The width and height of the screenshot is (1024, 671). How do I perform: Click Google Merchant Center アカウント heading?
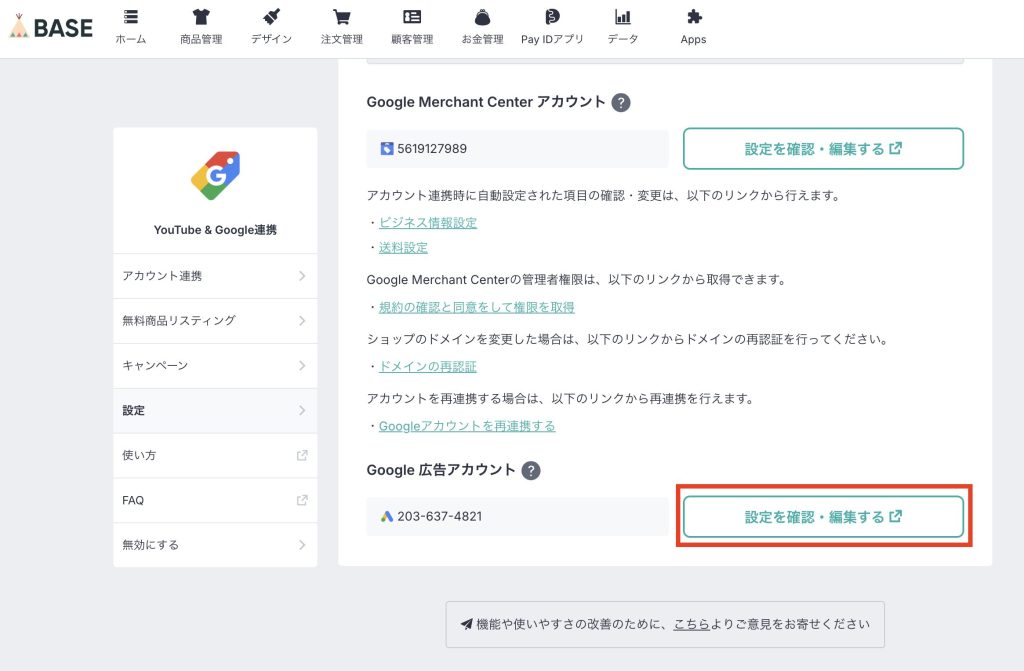[x=486, y=102]
